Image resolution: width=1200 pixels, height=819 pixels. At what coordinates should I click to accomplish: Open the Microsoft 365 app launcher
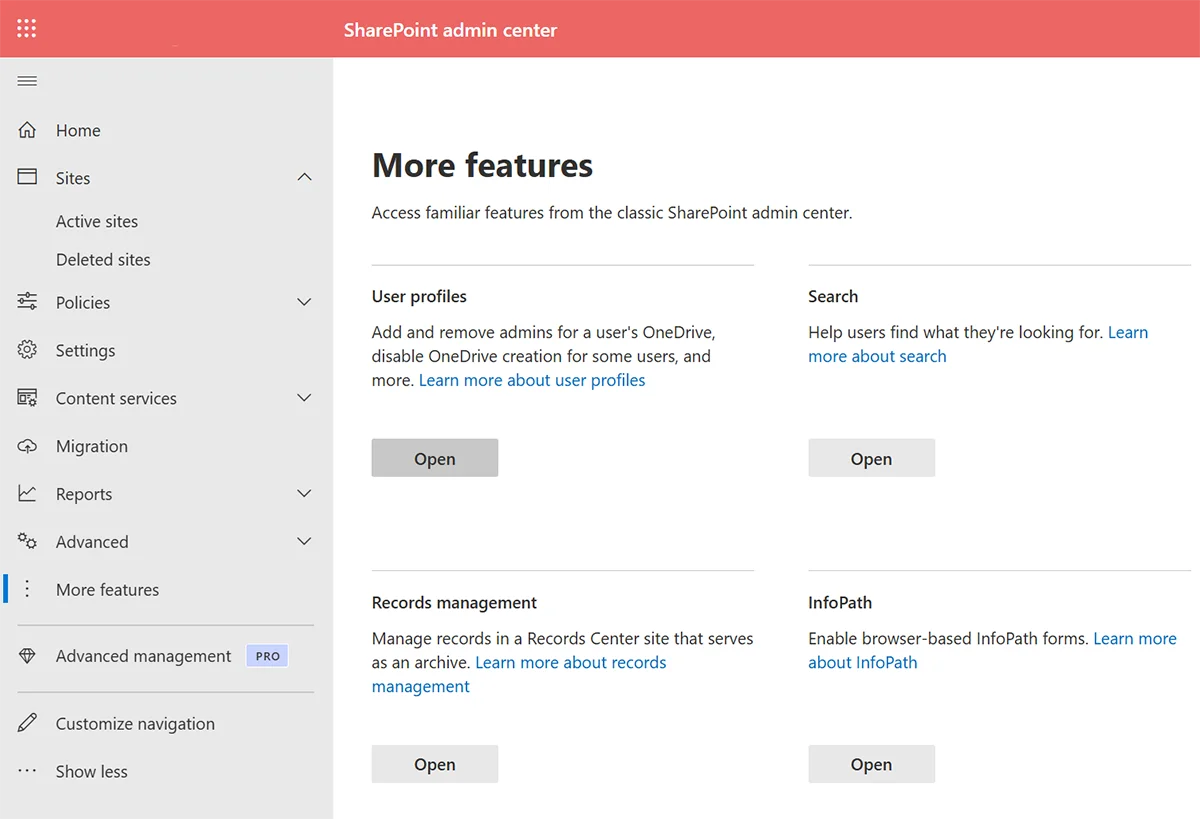click(x=26, y=28)
